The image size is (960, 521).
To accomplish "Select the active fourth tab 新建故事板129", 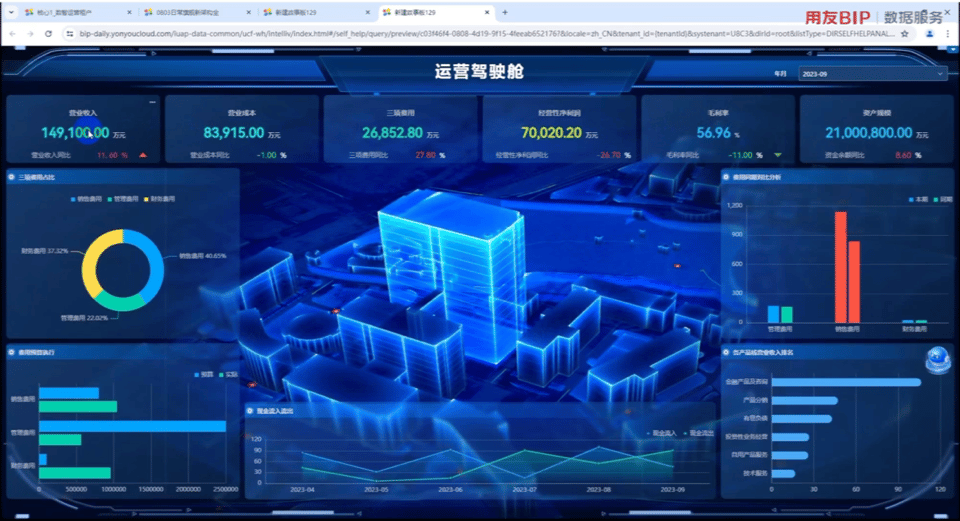I will pyautogui.click(x=435, y=12).
